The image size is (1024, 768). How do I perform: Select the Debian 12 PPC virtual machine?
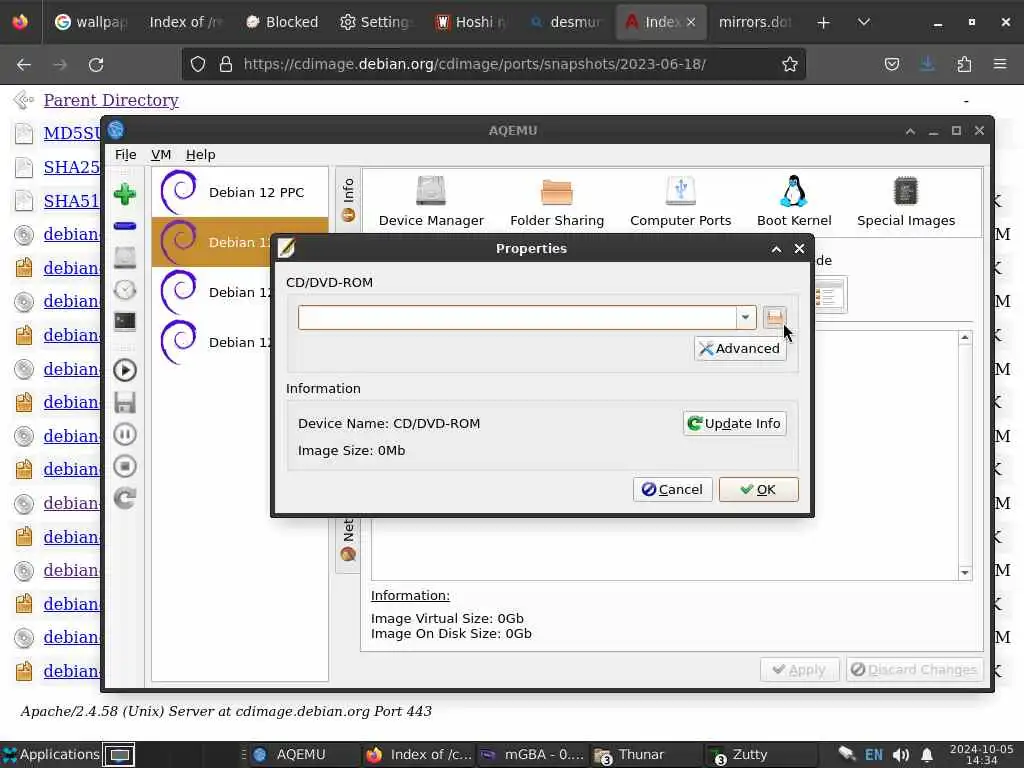240,193
